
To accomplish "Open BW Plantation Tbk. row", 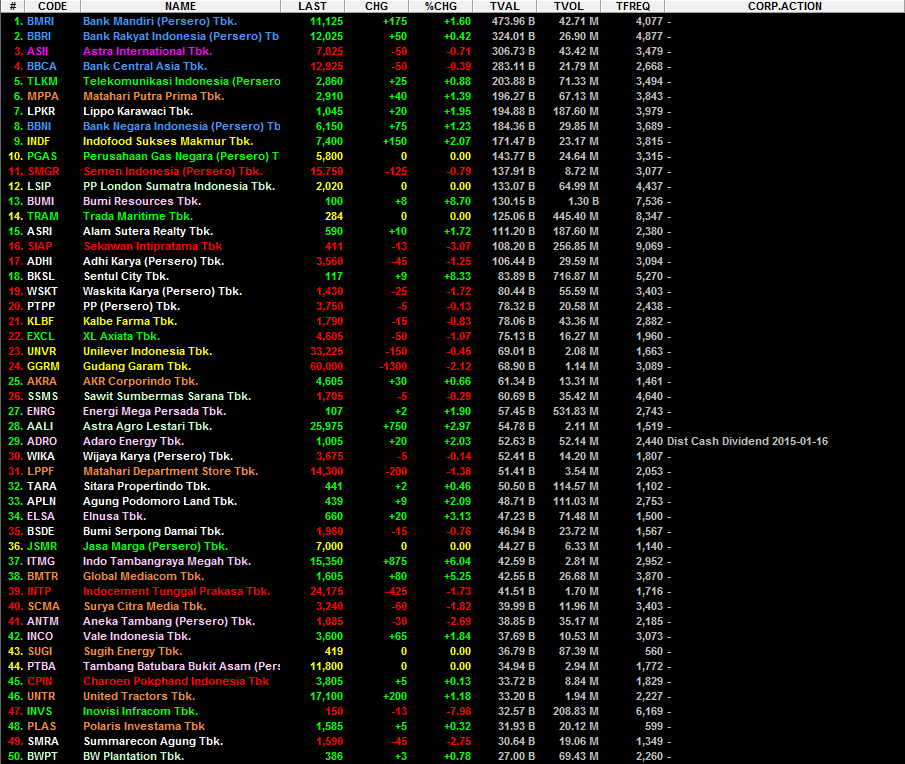I will 452,756.
